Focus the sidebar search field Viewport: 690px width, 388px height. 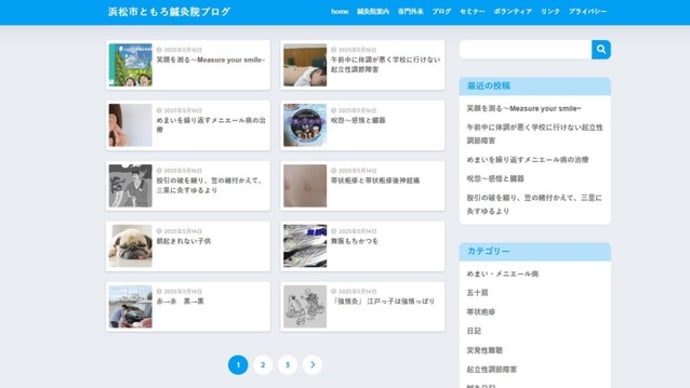(x=525, y=50)
